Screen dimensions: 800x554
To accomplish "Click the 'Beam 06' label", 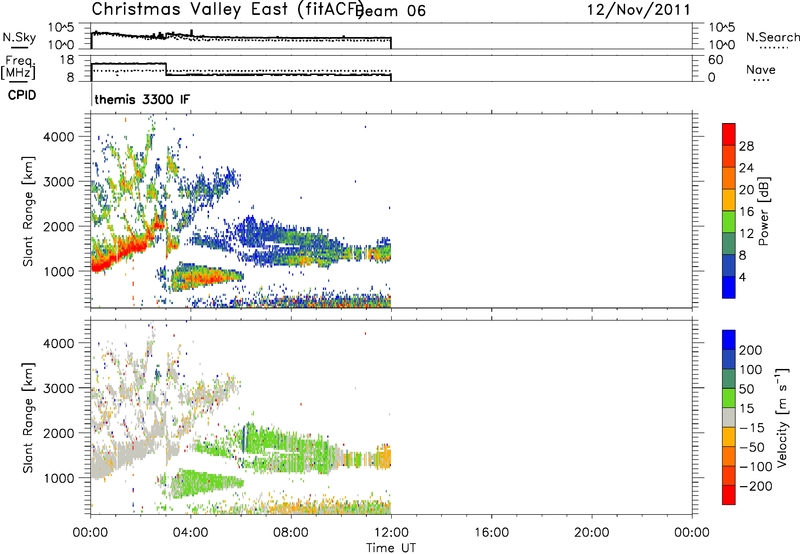I will tap(391, 11).
